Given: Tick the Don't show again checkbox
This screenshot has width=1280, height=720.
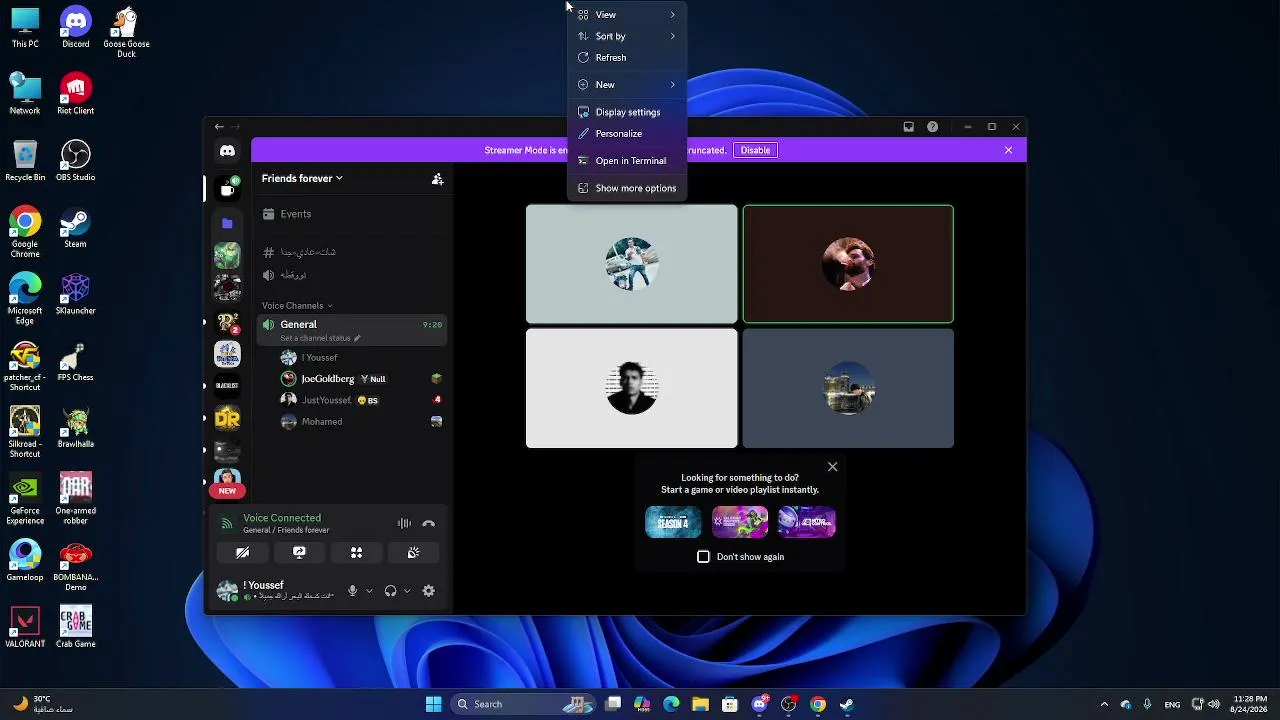Looking at the screenshot, I should (x=703, y=557).
